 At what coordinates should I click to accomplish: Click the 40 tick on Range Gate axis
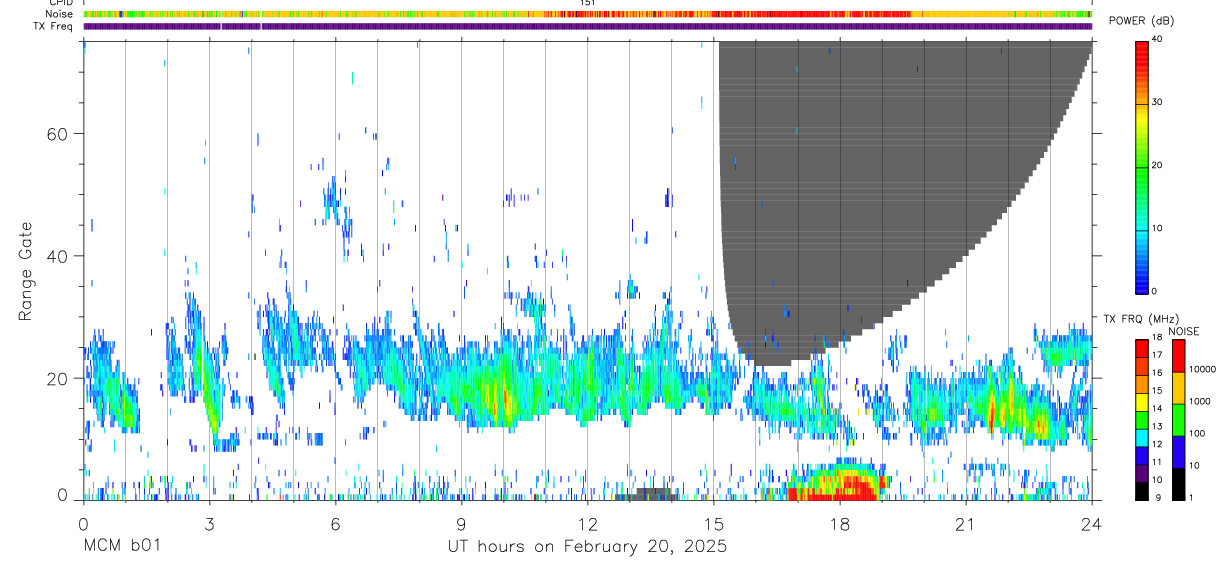(59, 256)
